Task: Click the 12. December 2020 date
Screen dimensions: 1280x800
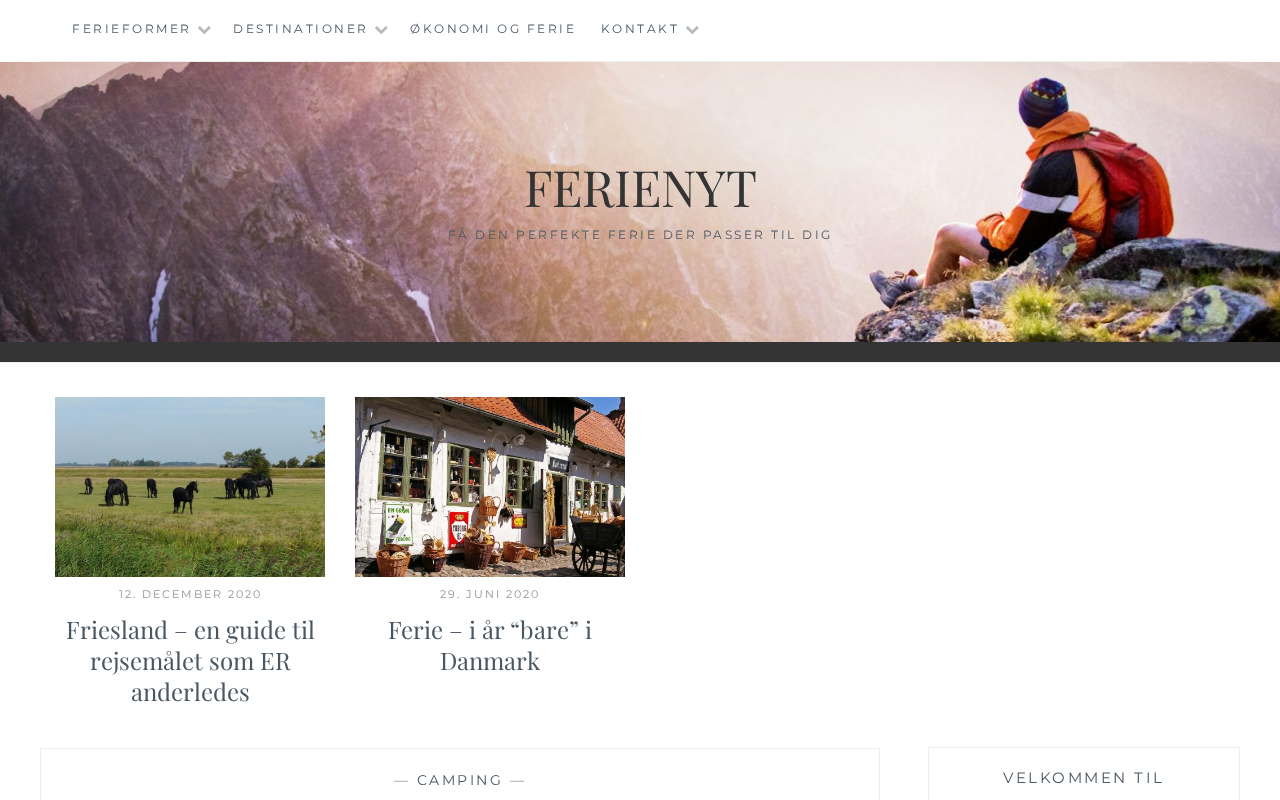Action: (190, 594)
